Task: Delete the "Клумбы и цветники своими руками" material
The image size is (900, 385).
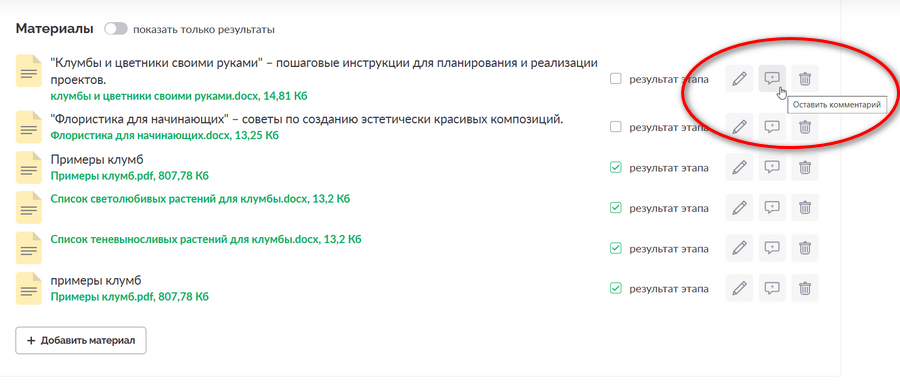Action: pos(805,79)
